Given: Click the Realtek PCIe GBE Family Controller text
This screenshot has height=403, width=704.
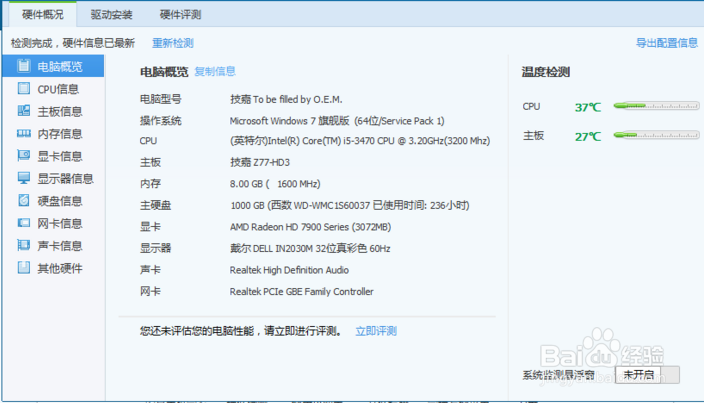Looking at the screenshot, I should tap(302, 292).
